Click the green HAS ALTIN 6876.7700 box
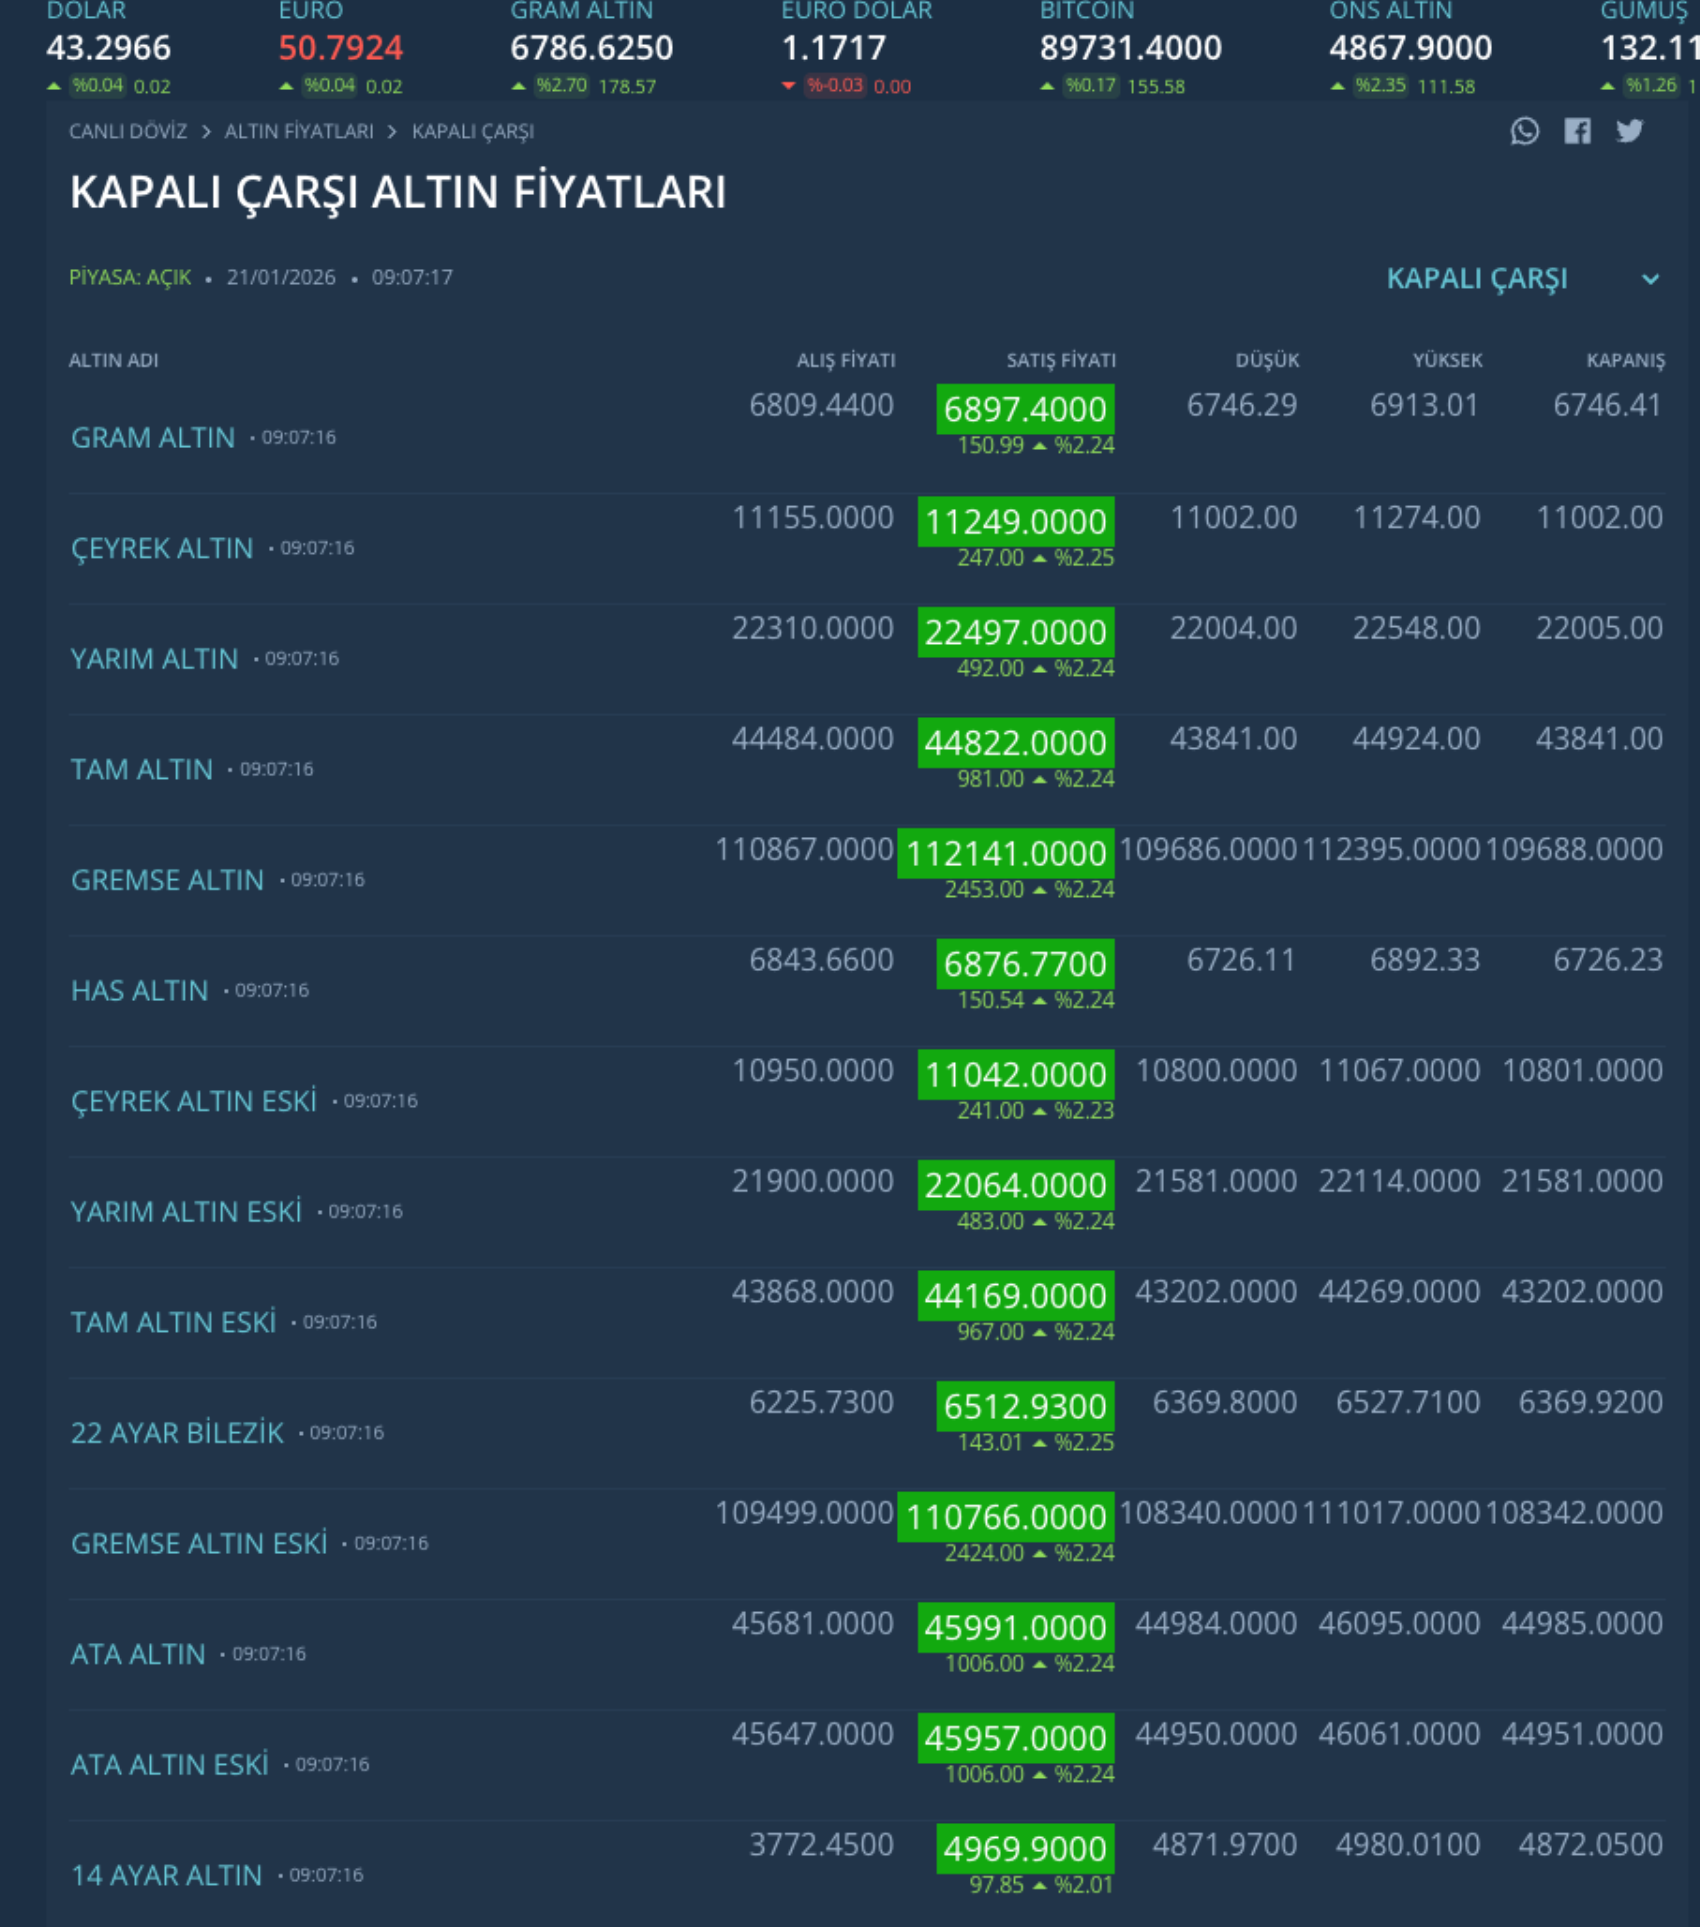This screenshot has height=1927, width=1700. tap(1025, 964)
